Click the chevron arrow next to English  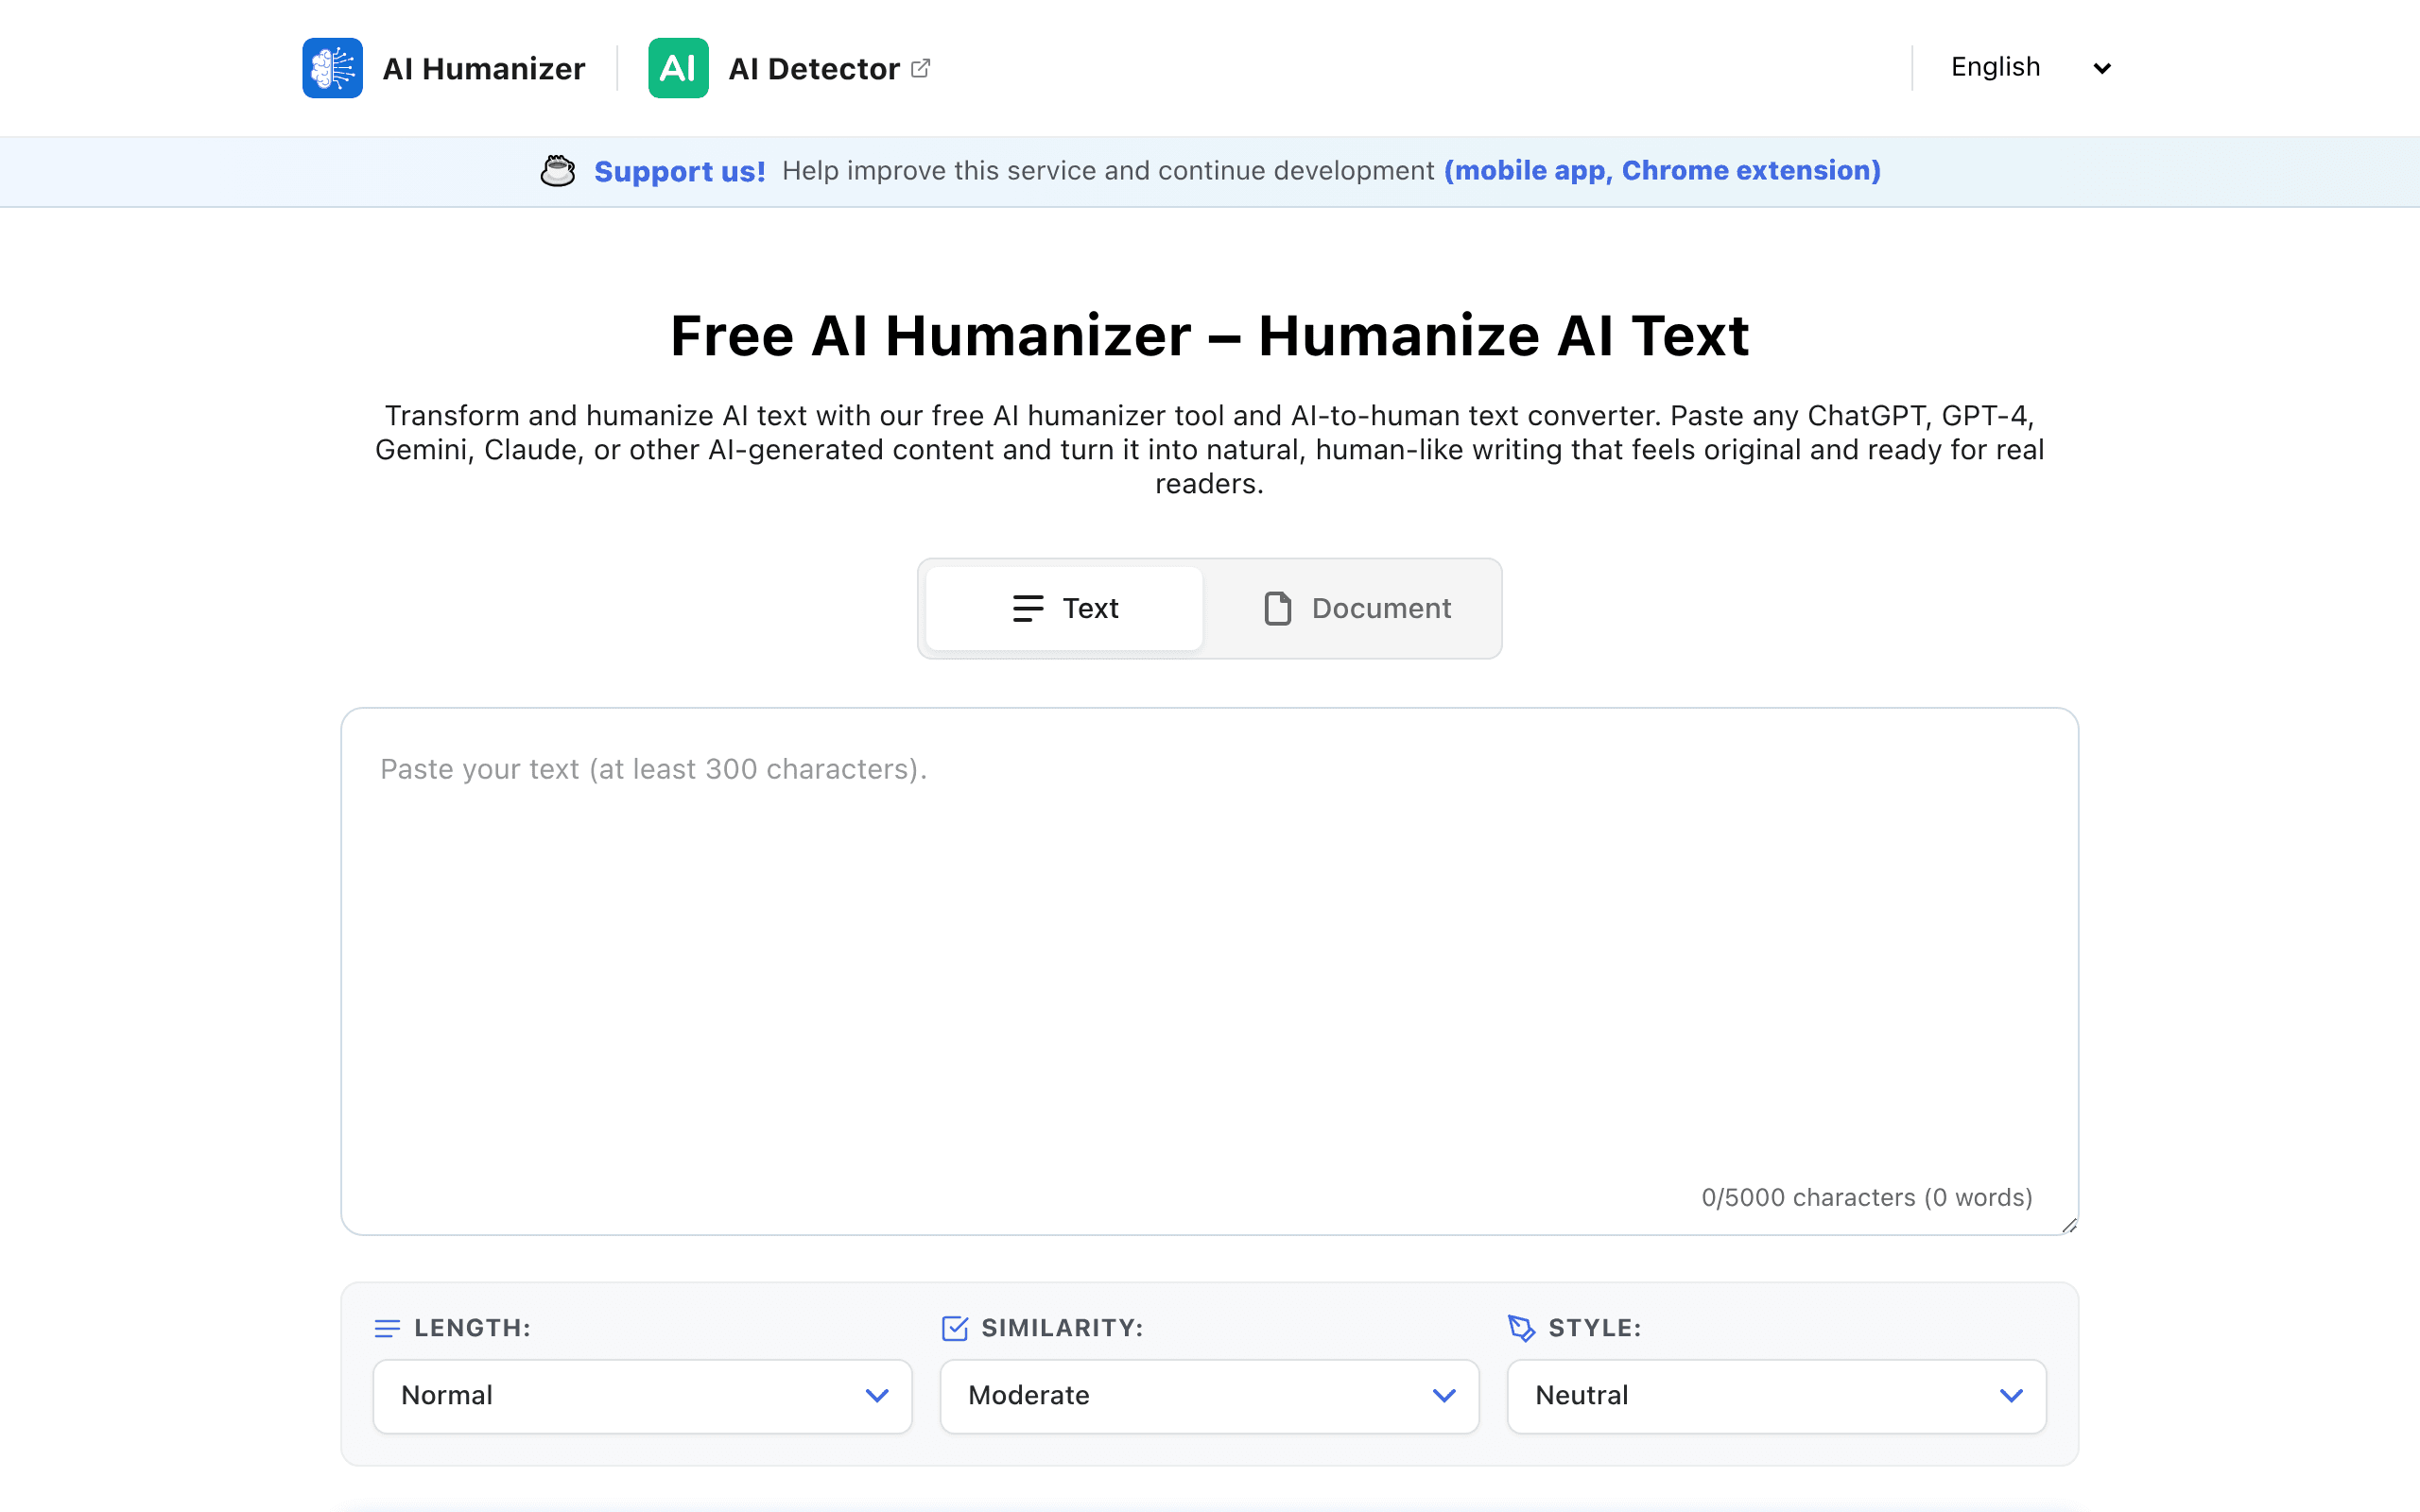pos(2102,69)
